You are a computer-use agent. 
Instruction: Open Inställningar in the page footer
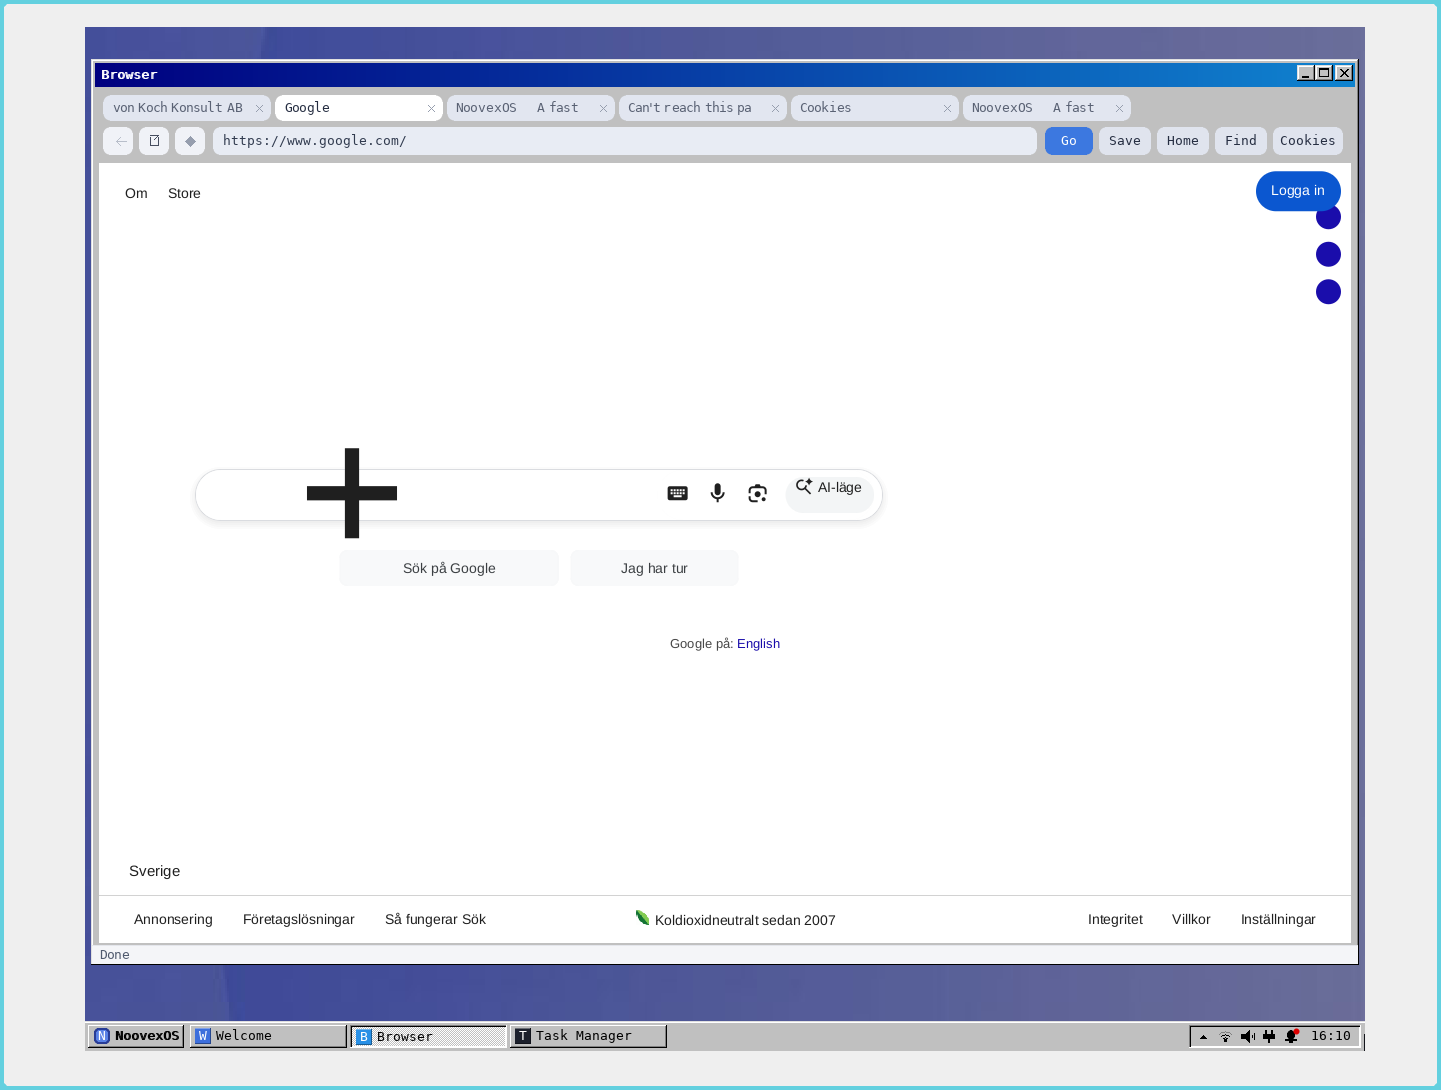1278,919
